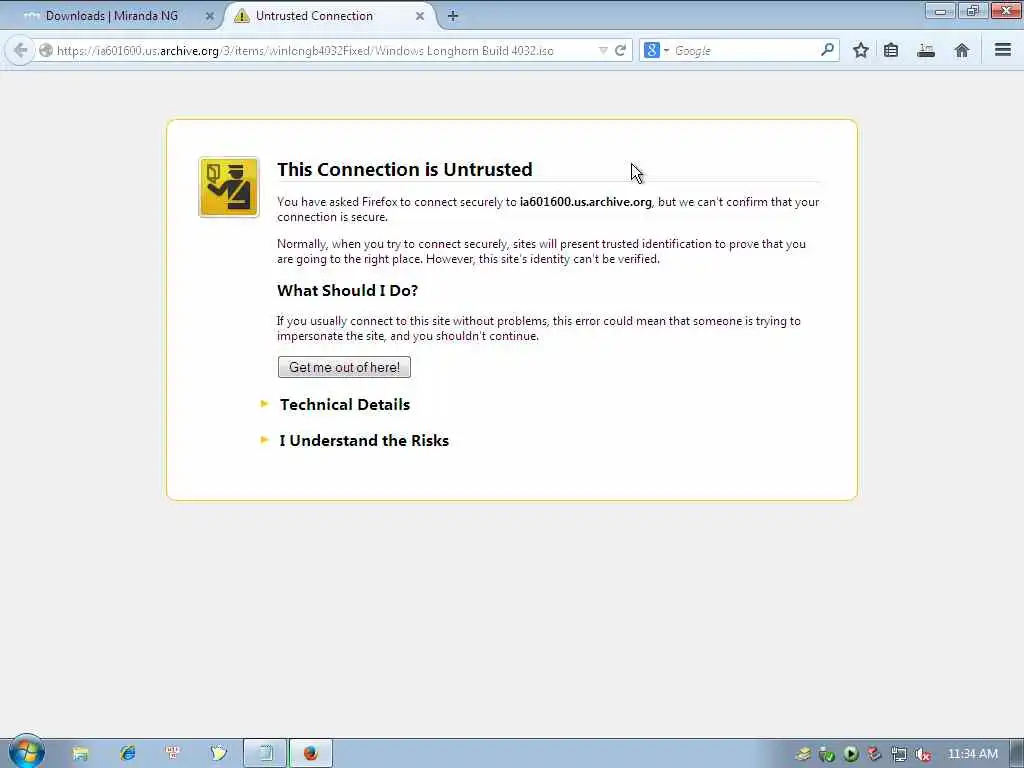Open Windows Explorer from the taskbar
Viewport: 1024px width, 768px height.
80,754
